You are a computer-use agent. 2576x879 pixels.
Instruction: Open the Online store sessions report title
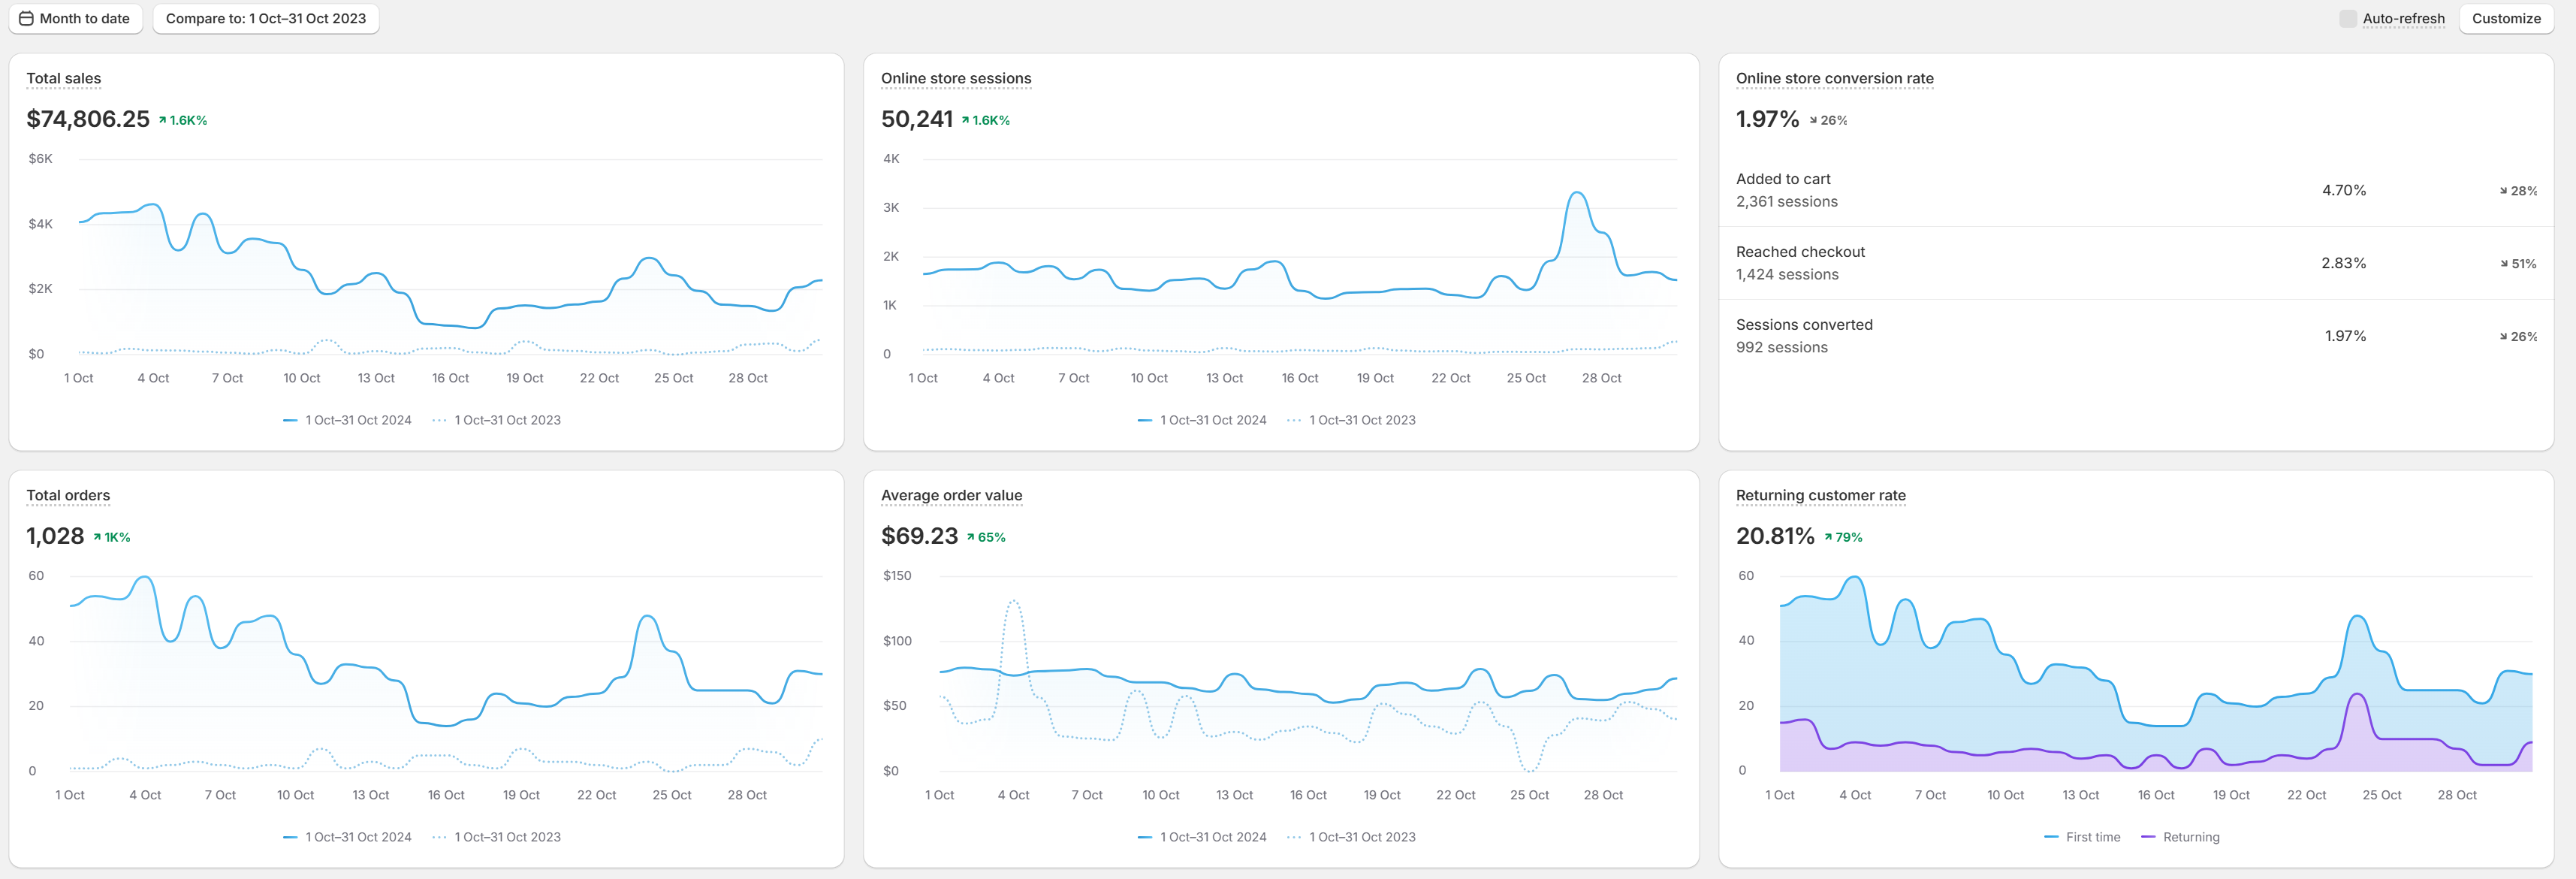click(x=956, y=78)
